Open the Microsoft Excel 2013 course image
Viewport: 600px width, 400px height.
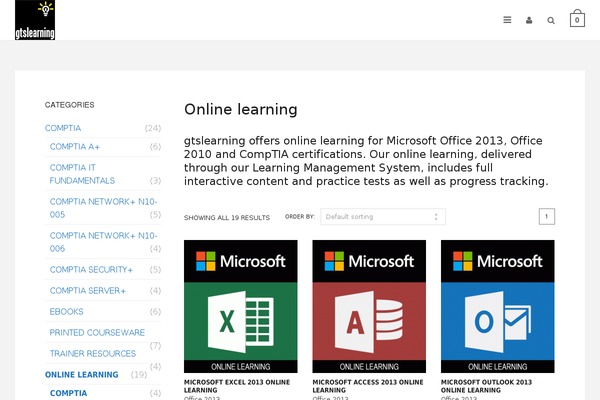[241, 306]
